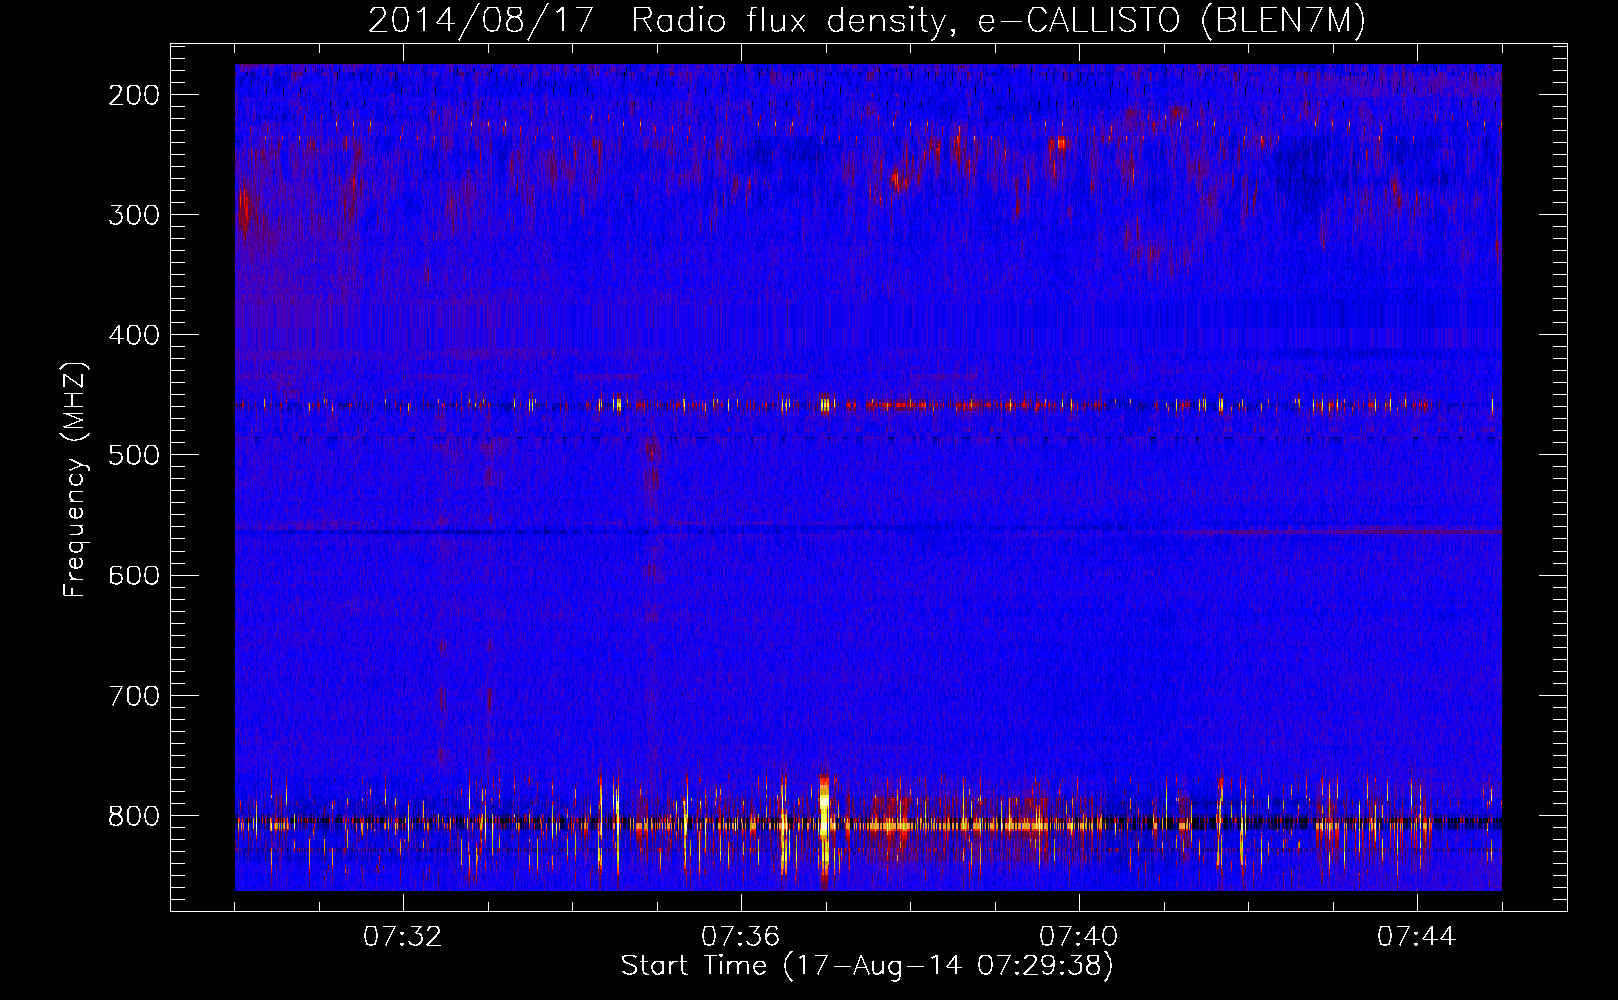This screenshot has width=1618, height=1000.
Task: Click the 500 frequency tick label
Action: click(x=133, y=455)
